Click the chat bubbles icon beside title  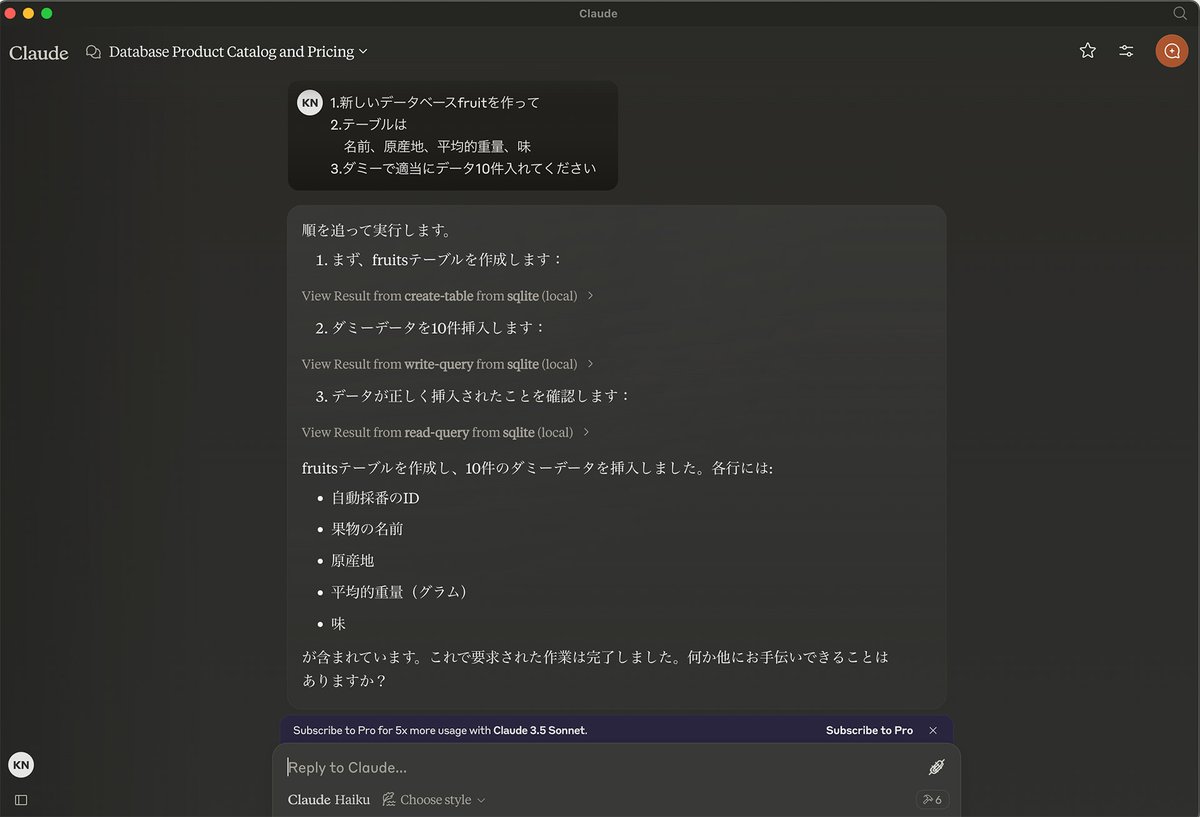[x=94, y=51]
